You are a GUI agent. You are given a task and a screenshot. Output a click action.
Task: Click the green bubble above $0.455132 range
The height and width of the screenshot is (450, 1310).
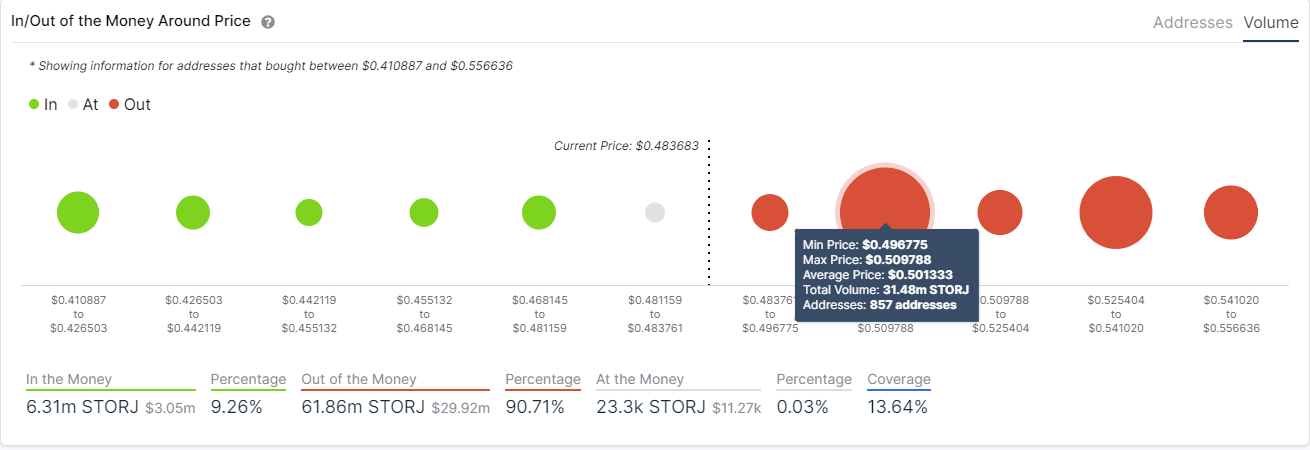click(424, 212)
